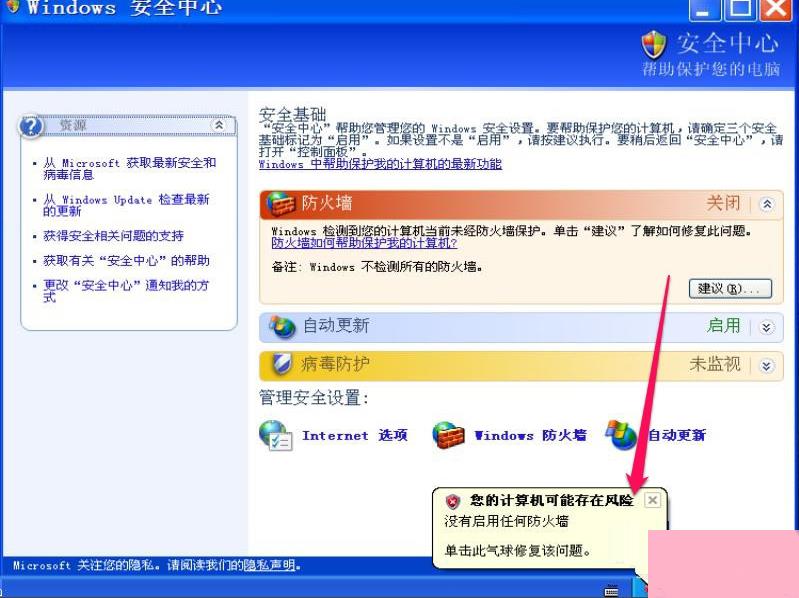
Task: Open link get support for security issues
Action: pyautogui.click(x=113, y=236)
